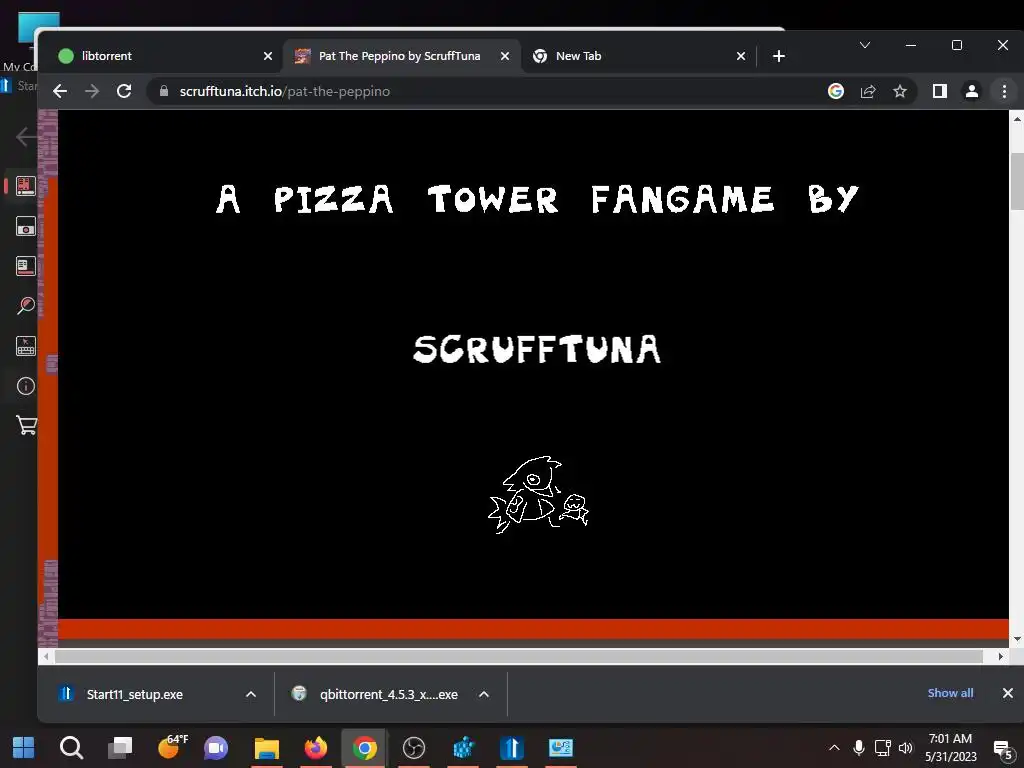The width and height of the screenshot is (1024, 768).
Task: Open the Windows Start menu
Action: [x=24, y=748]
